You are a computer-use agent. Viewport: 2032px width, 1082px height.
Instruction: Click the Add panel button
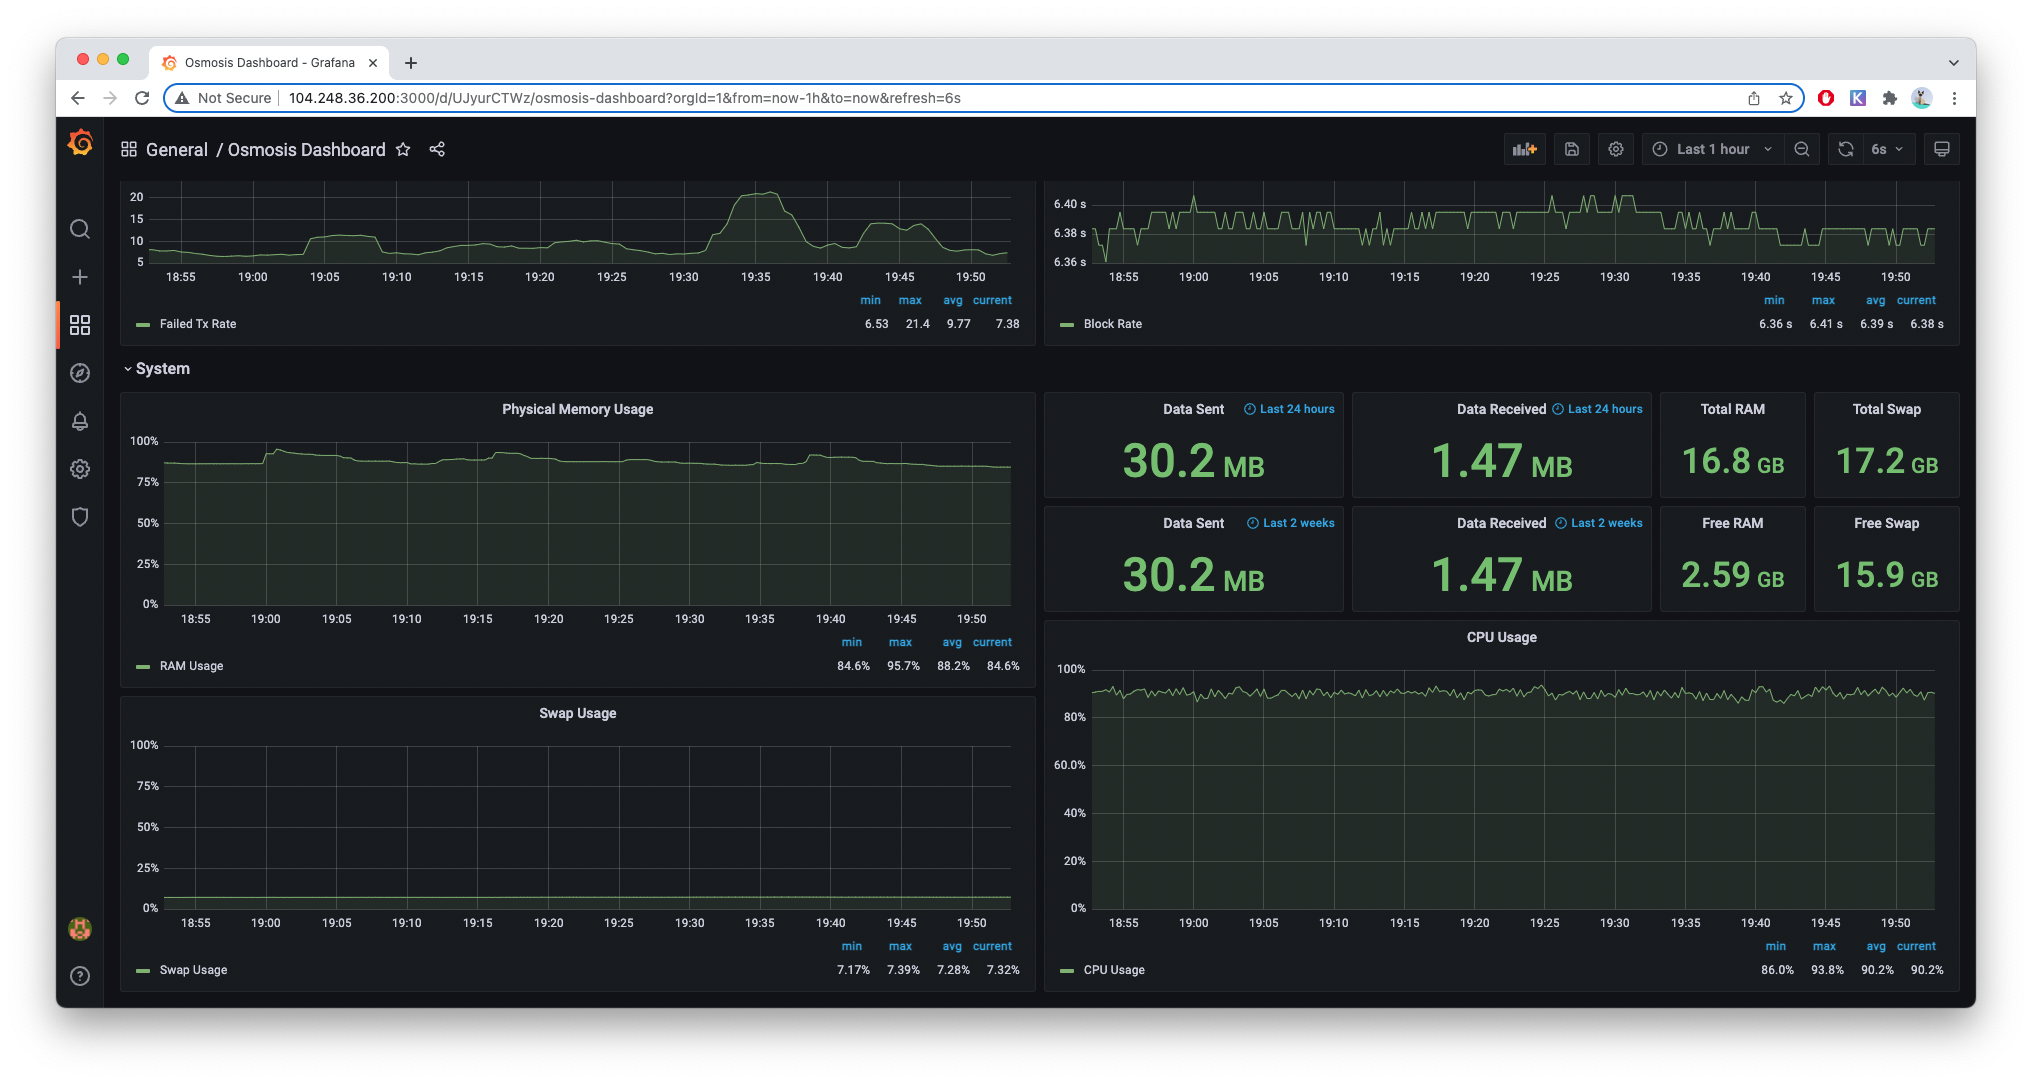[1524, 149]
